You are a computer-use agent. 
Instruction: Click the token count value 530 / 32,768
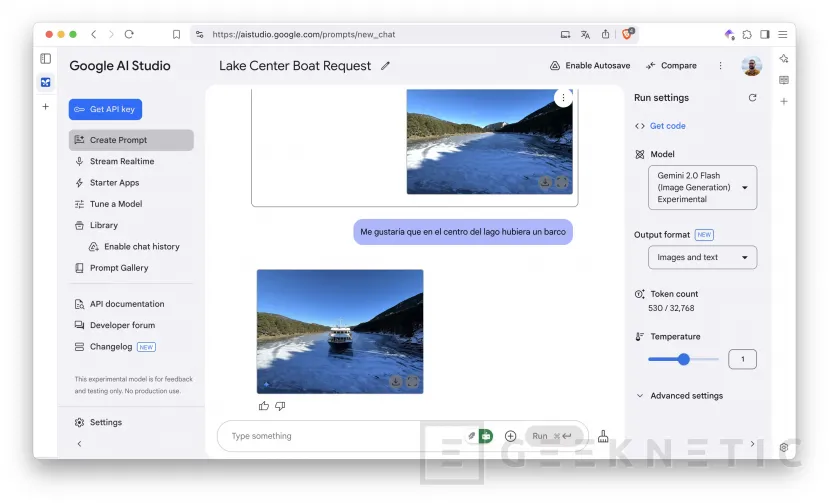point(671,308)
